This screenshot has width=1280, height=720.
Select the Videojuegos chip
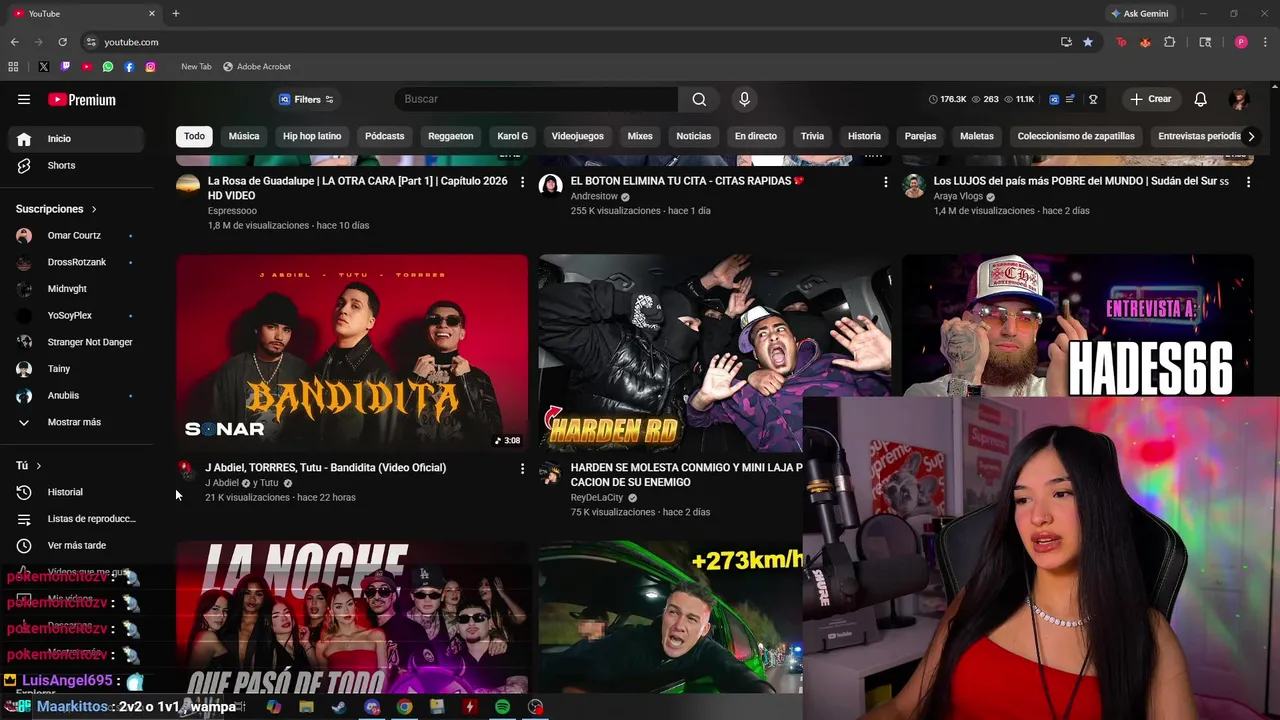point(578,136)
